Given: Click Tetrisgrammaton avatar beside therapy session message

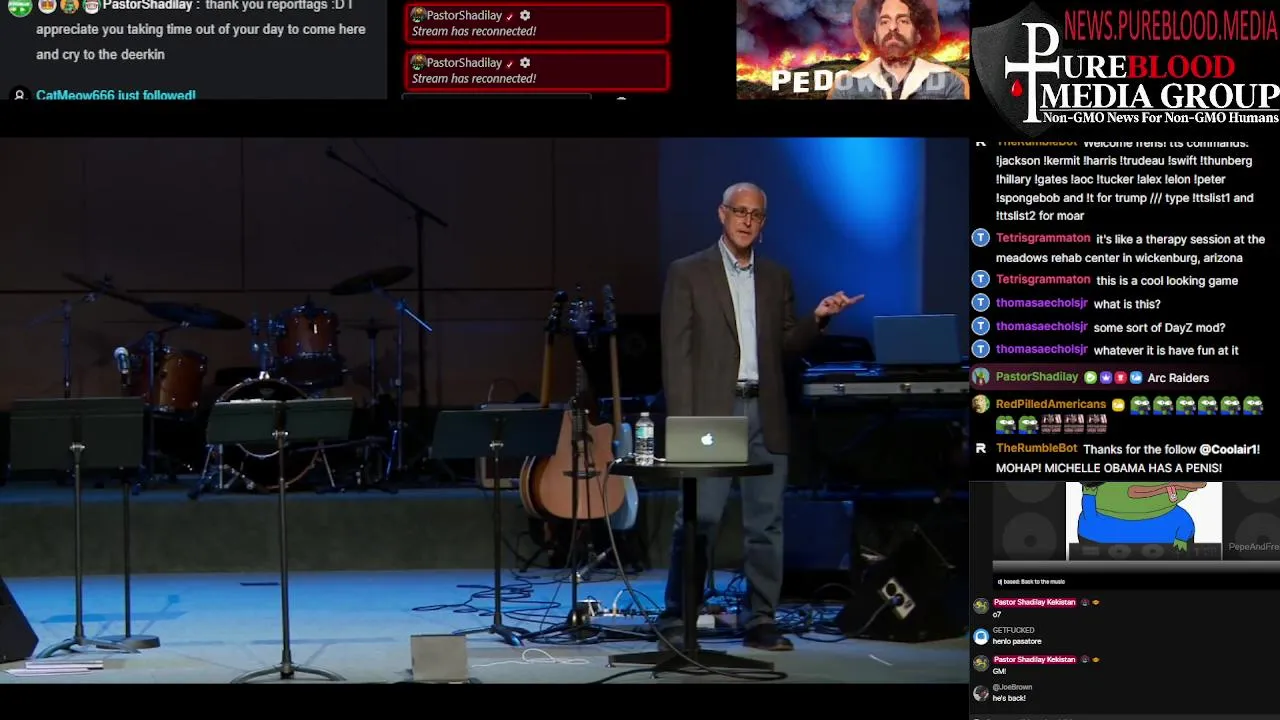Looking at the screenshot, I should (981, 238).
